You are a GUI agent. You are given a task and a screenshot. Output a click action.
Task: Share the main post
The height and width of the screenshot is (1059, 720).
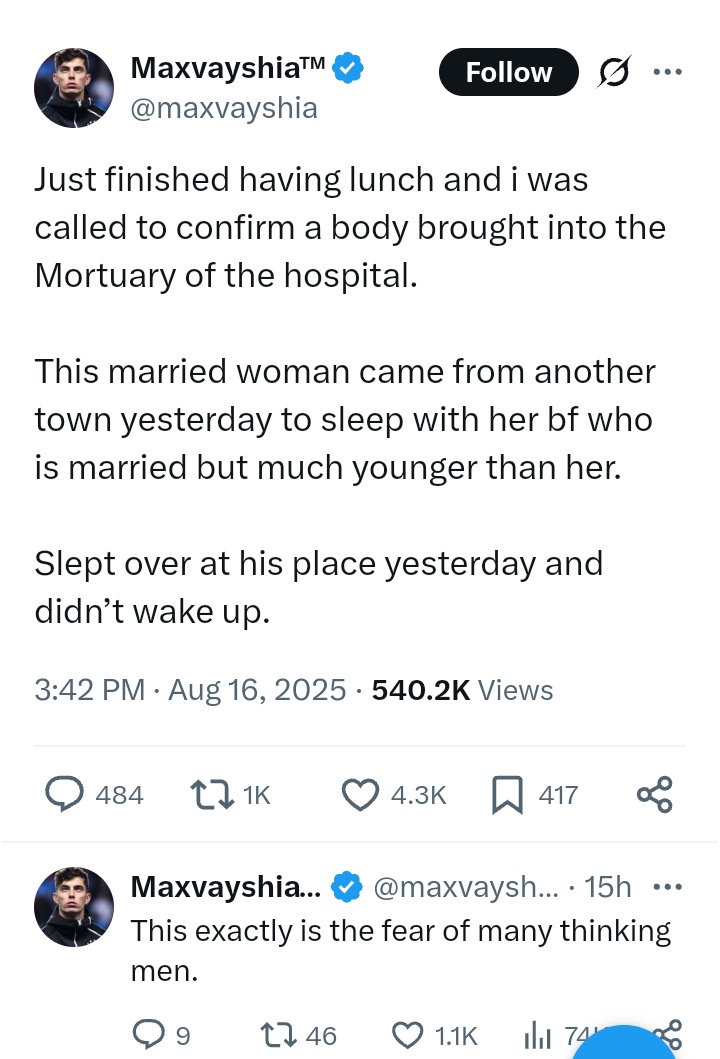[655, 794]
